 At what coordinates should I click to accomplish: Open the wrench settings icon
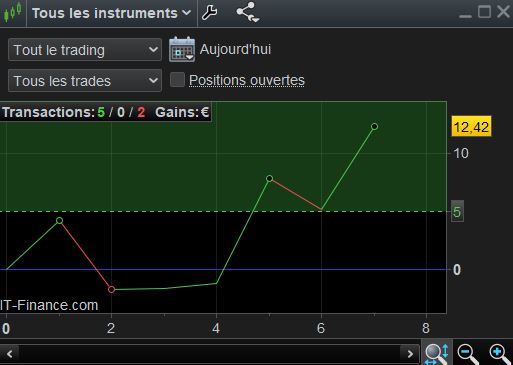coord(210,13)
